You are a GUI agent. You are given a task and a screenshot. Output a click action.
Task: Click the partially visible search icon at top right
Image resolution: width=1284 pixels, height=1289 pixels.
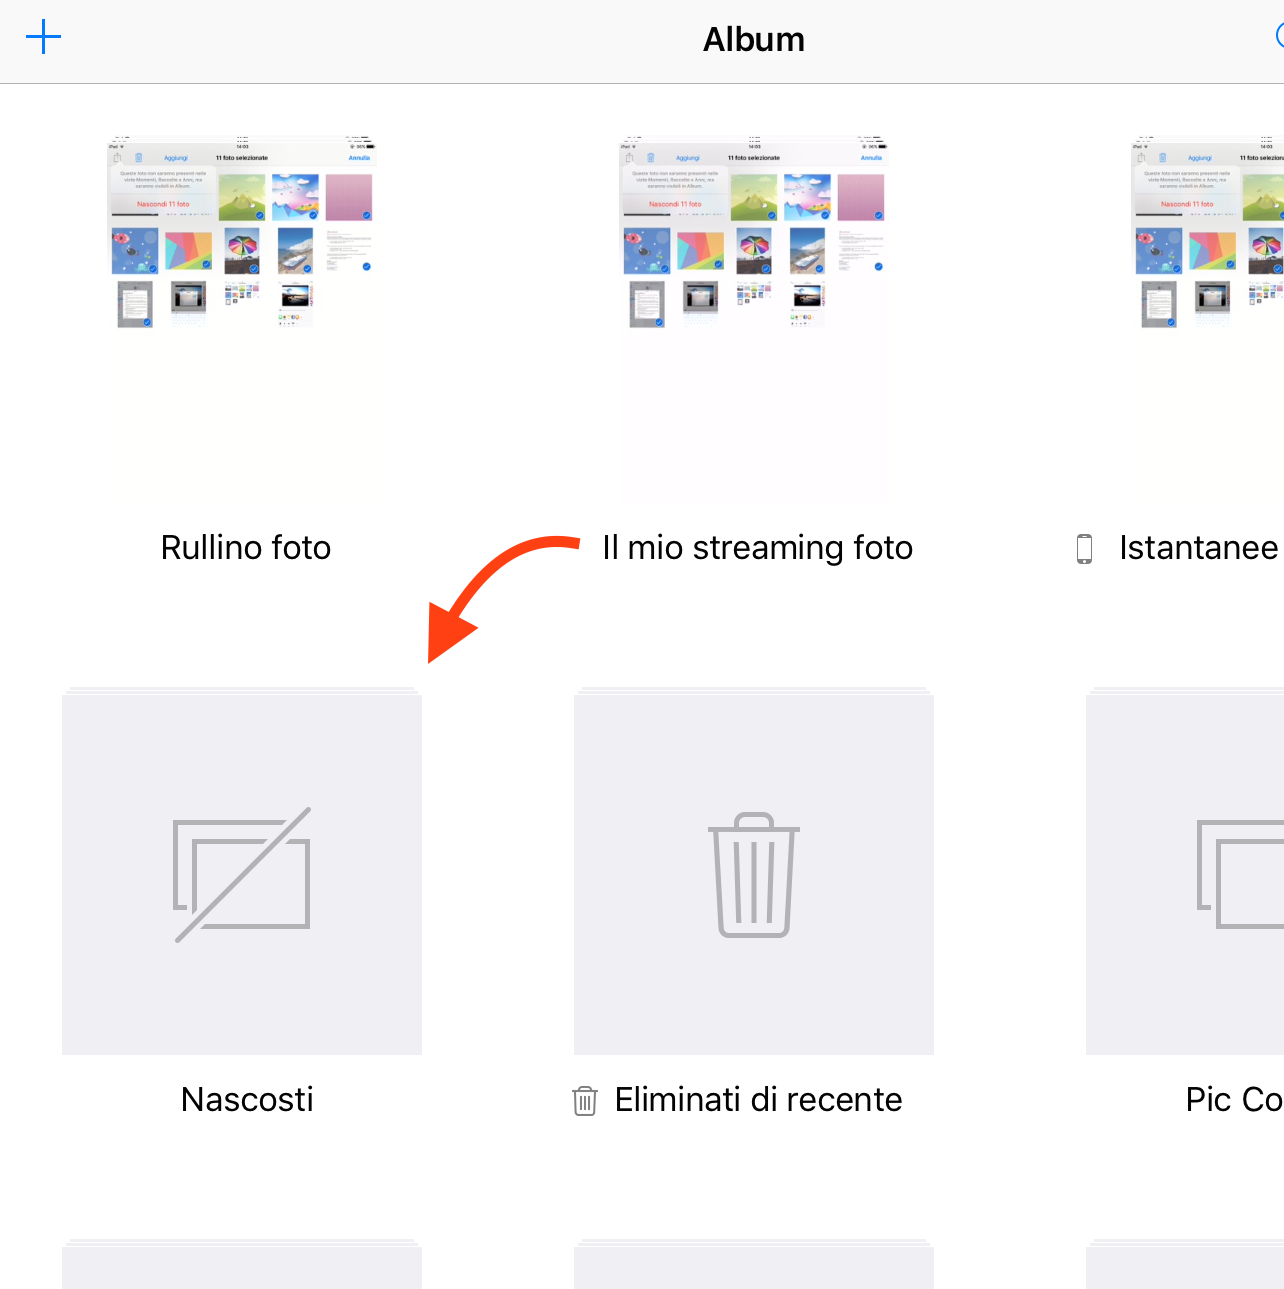tap(1279, 37)
